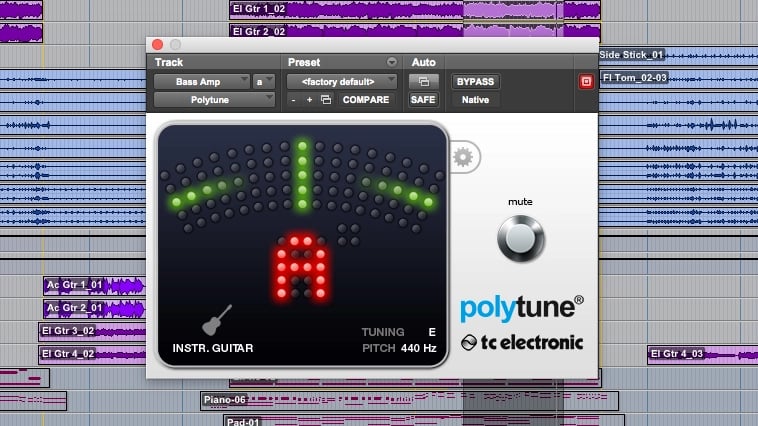Select previous preset with minus button

pos(293,100)
